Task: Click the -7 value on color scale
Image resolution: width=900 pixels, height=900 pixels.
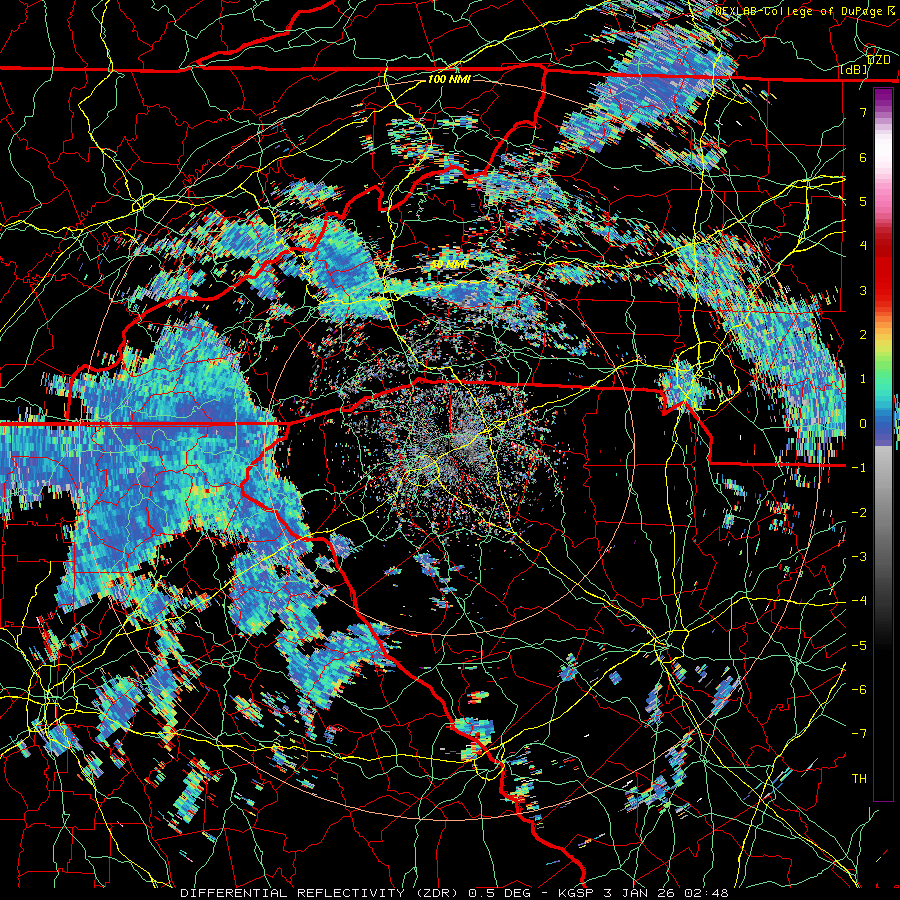Action: coord(858,734)
